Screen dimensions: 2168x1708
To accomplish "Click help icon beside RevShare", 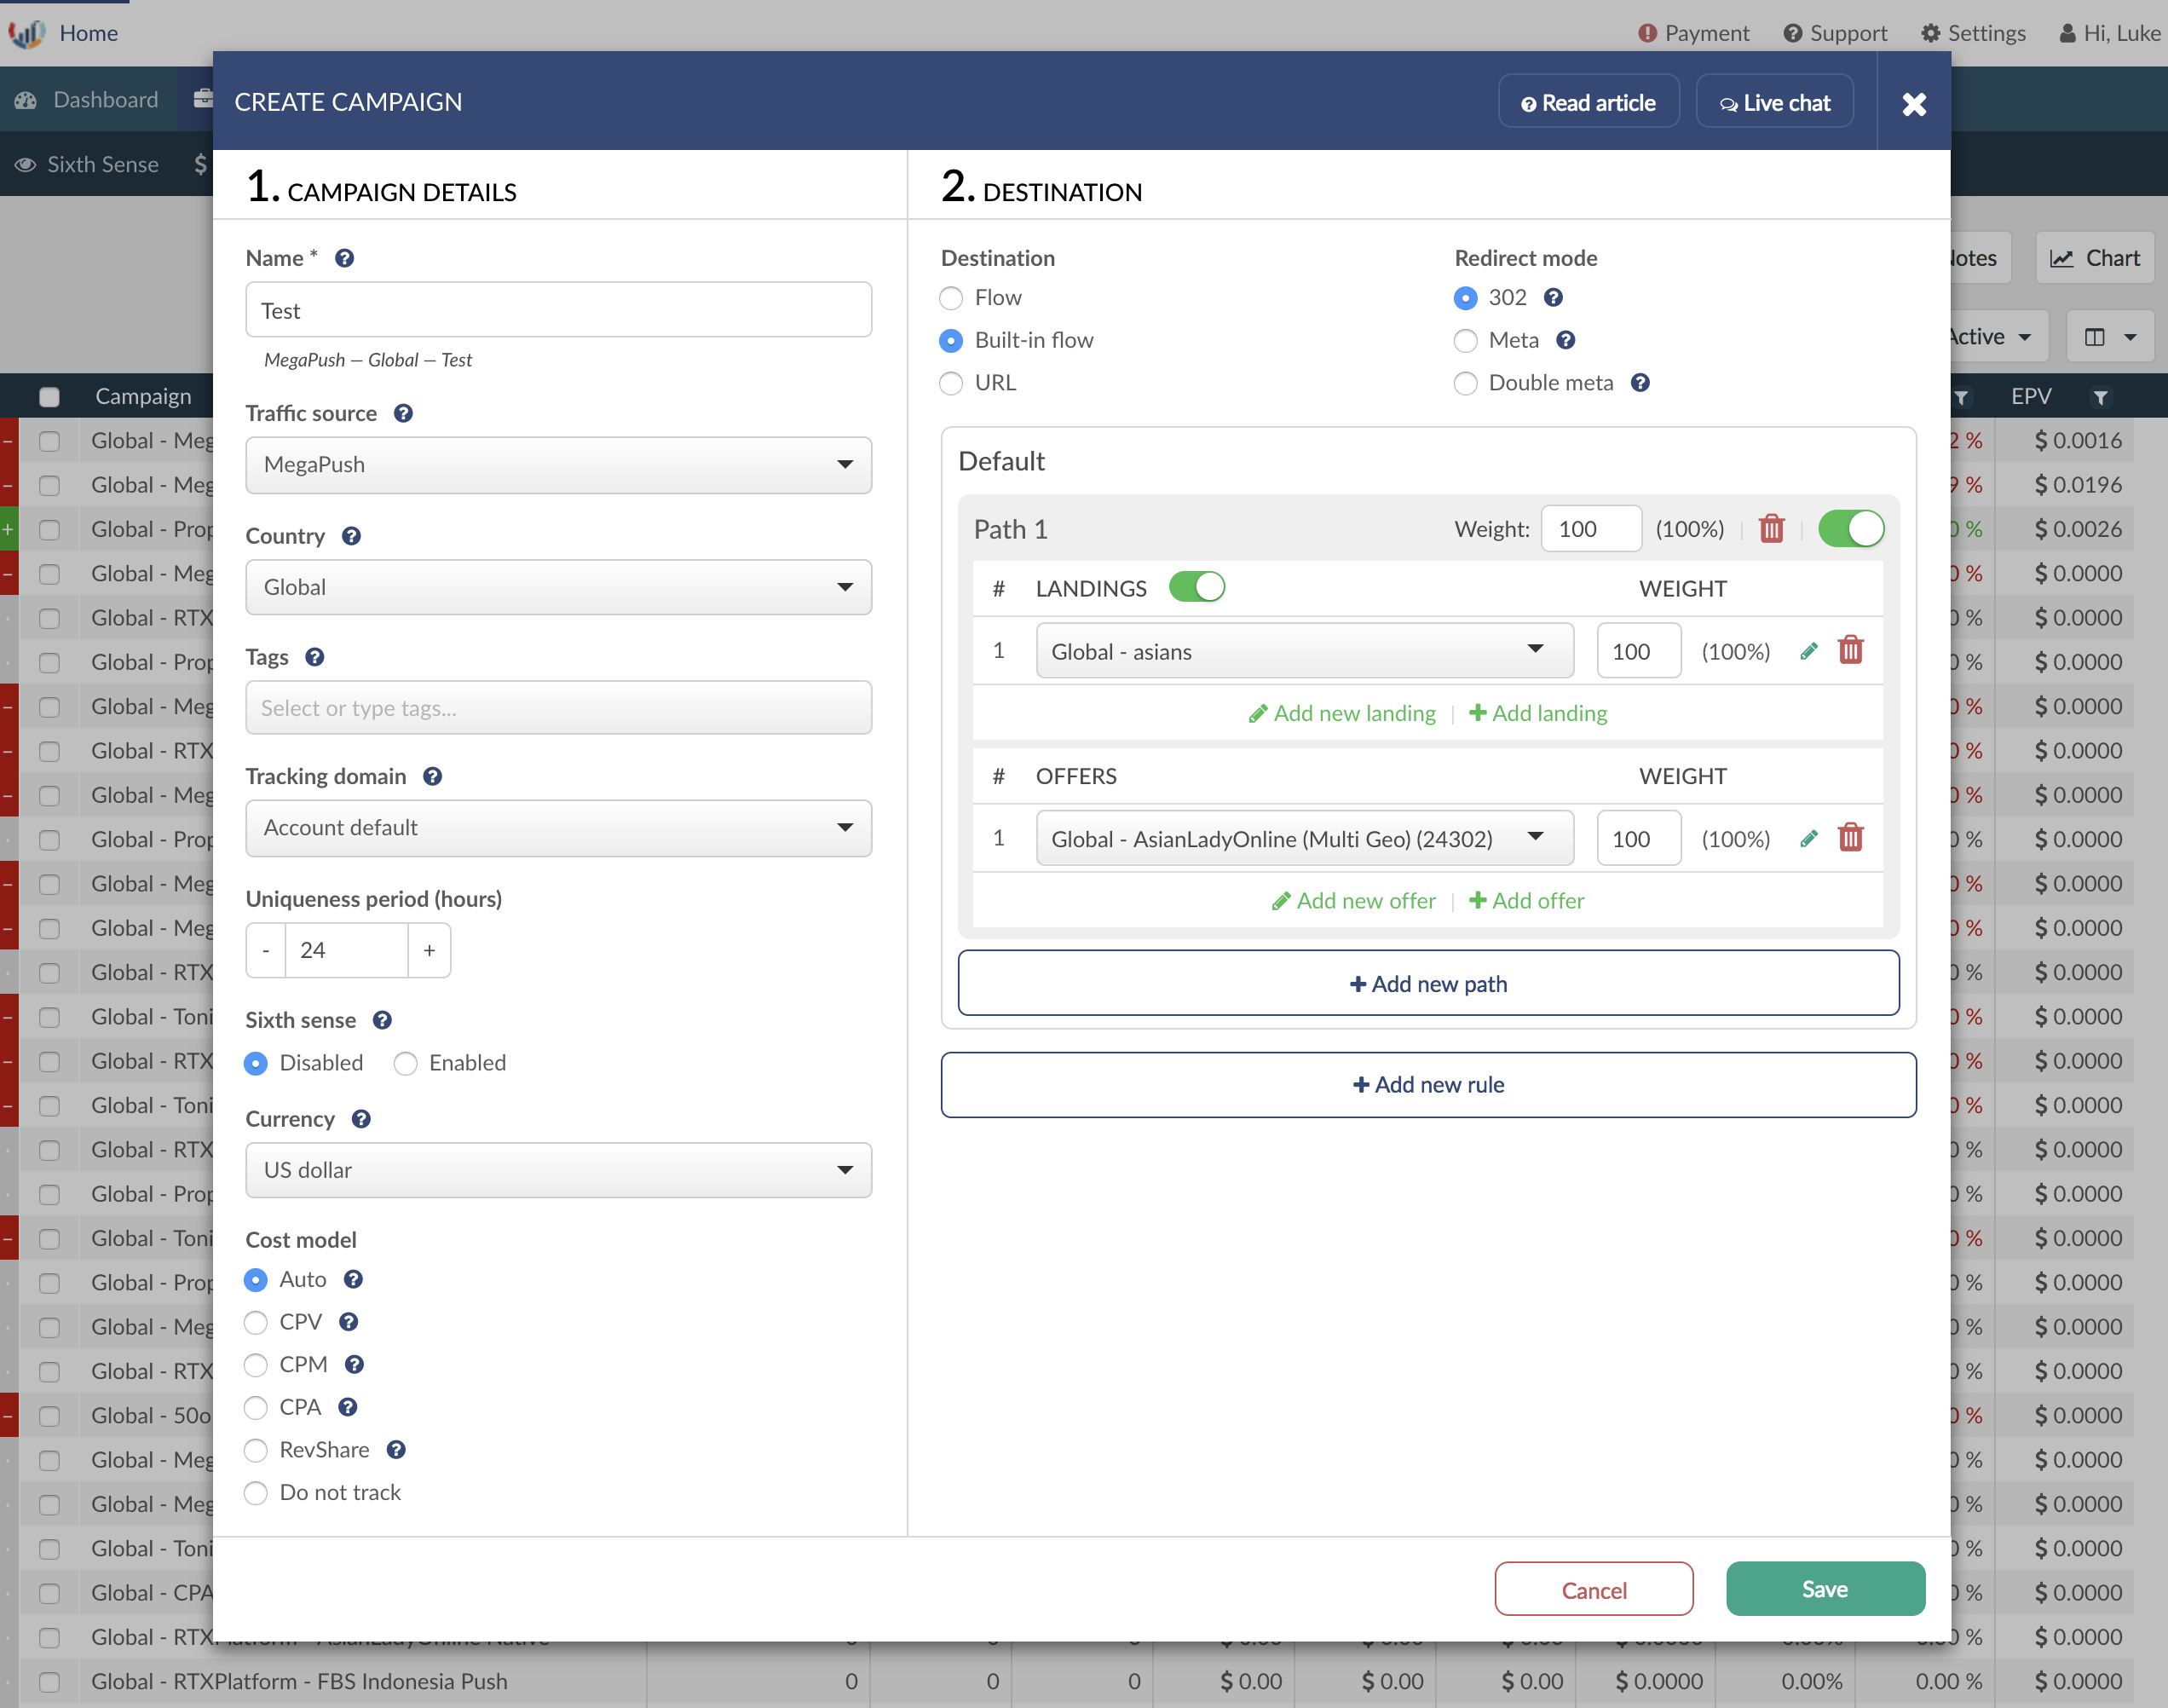I will pos(396,1450).
